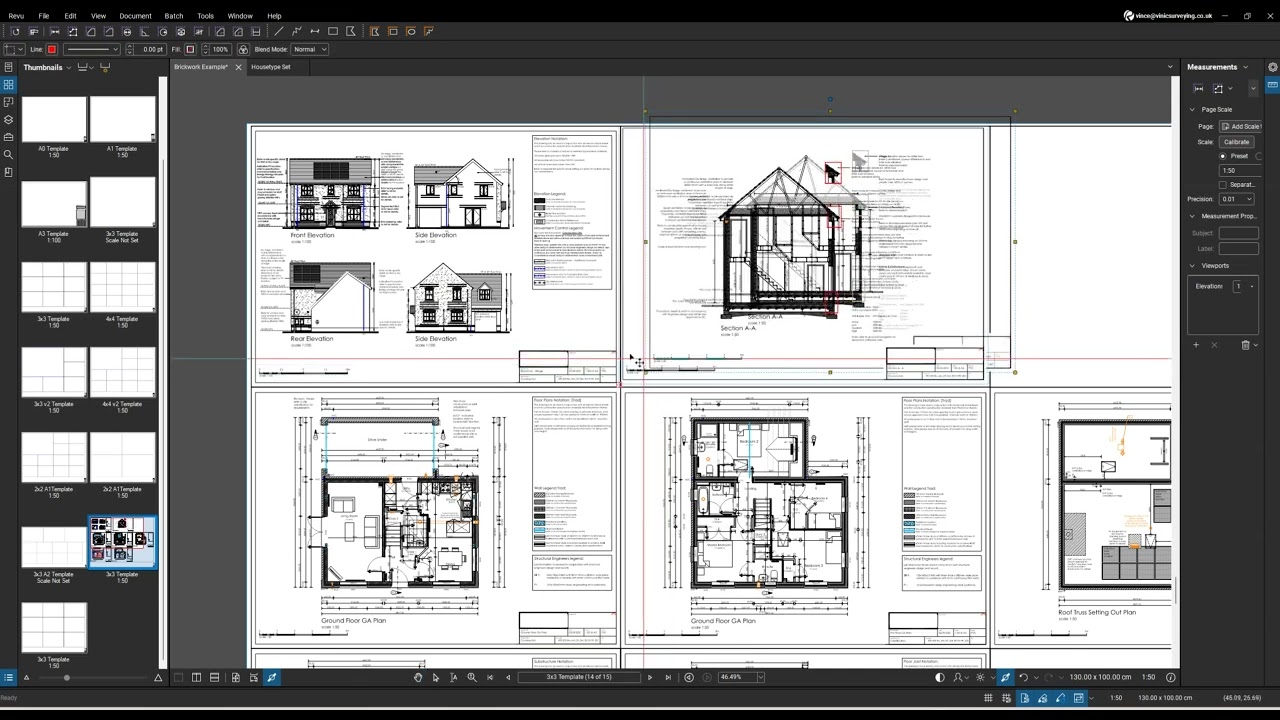Toggle snap to content in status bar
Viewport: 1280px width, 720px height.
click(x=1024, y=697)
